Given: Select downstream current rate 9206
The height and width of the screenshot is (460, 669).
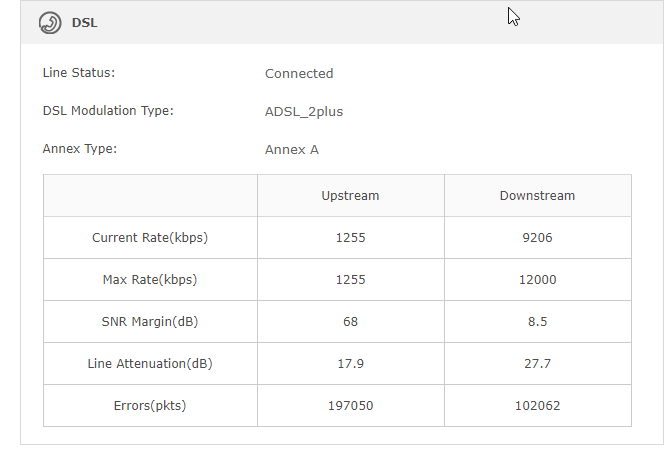Looking at the screenshot, I should click(538, 237).
